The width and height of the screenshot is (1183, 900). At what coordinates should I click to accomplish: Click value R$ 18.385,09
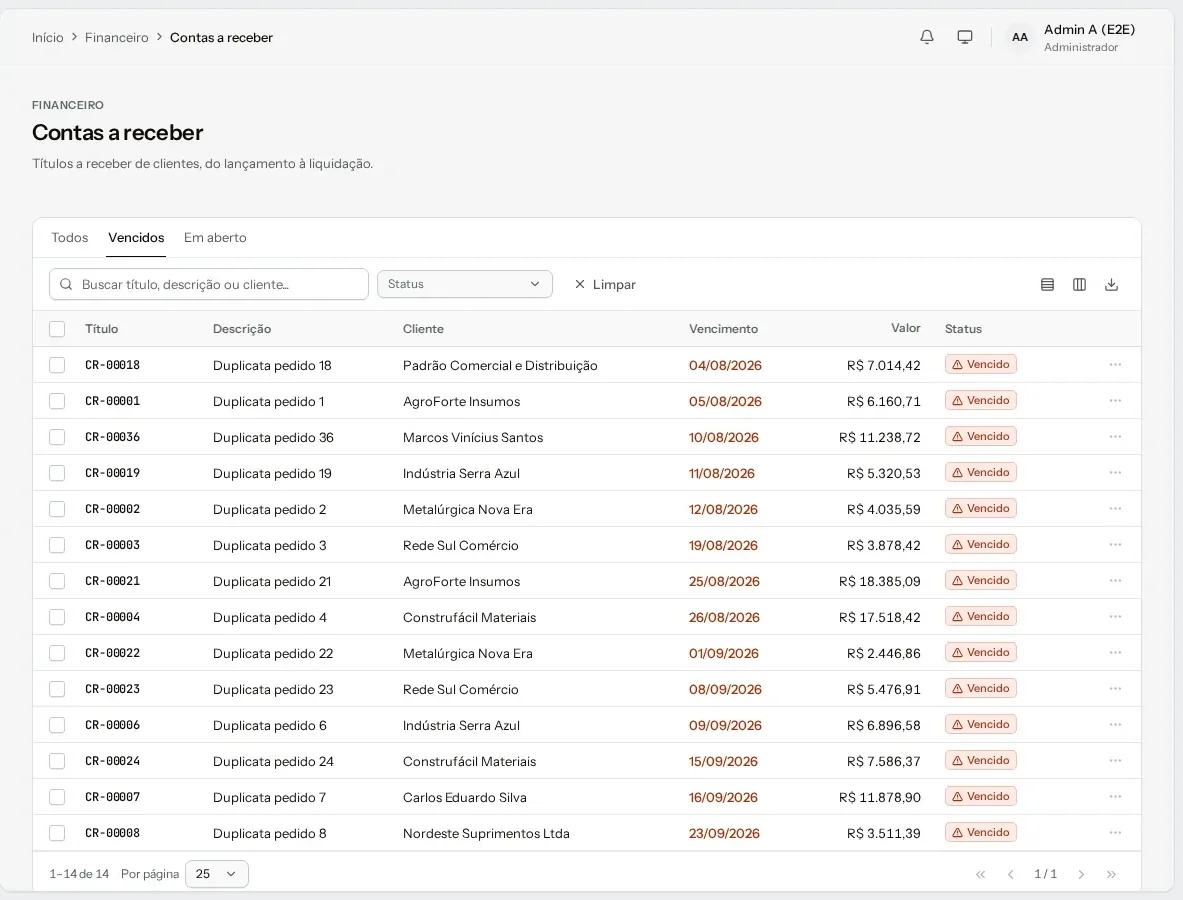point(879,582)
